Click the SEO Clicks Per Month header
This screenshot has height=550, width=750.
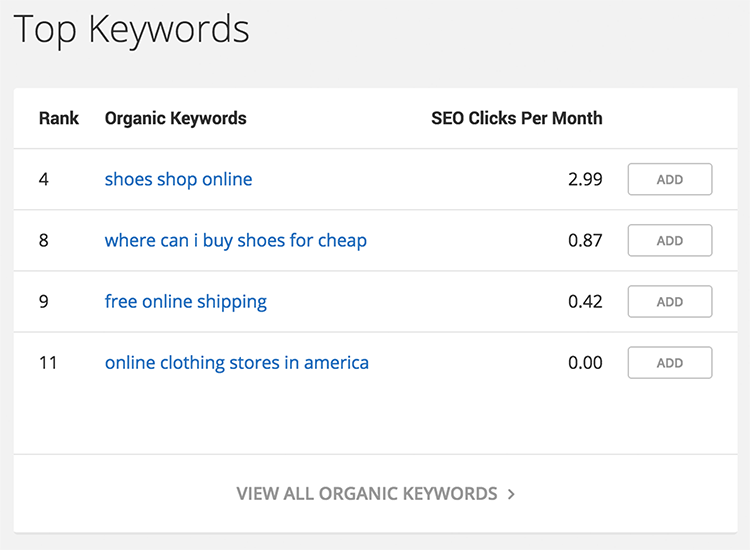pos(517,118)
